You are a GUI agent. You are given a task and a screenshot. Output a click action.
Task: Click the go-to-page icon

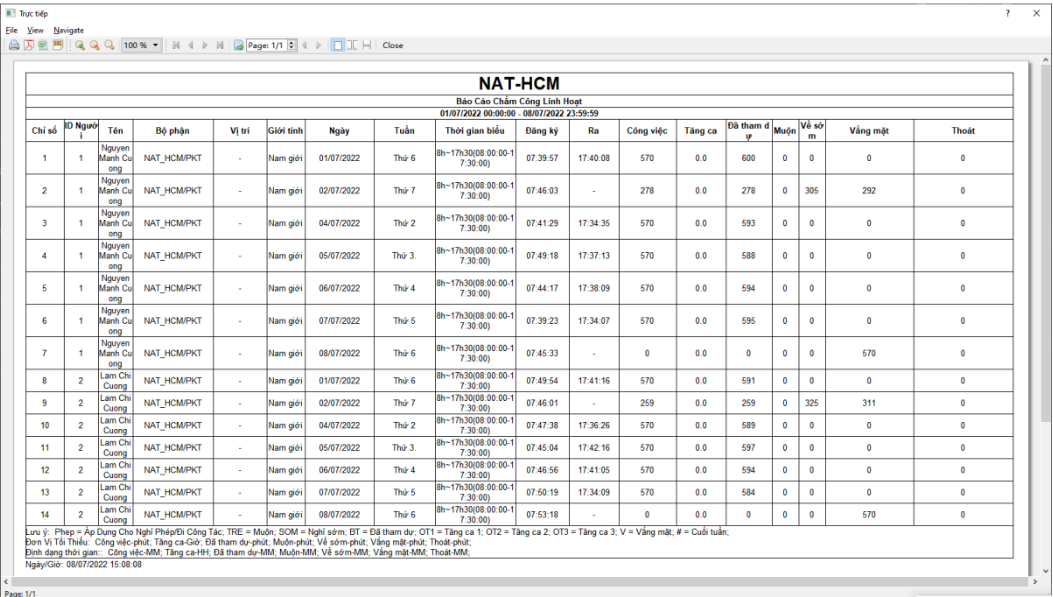pyautogui.click(x=238, y=45)
